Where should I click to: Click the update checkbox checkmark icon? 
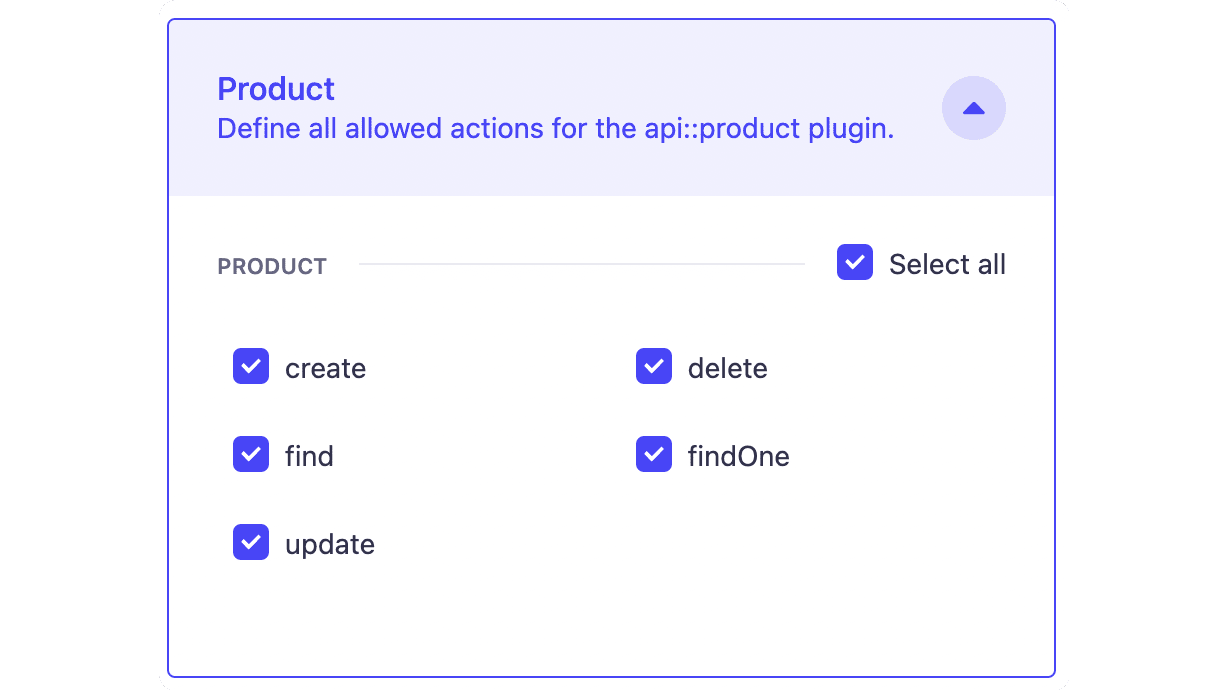pos(251,543)
